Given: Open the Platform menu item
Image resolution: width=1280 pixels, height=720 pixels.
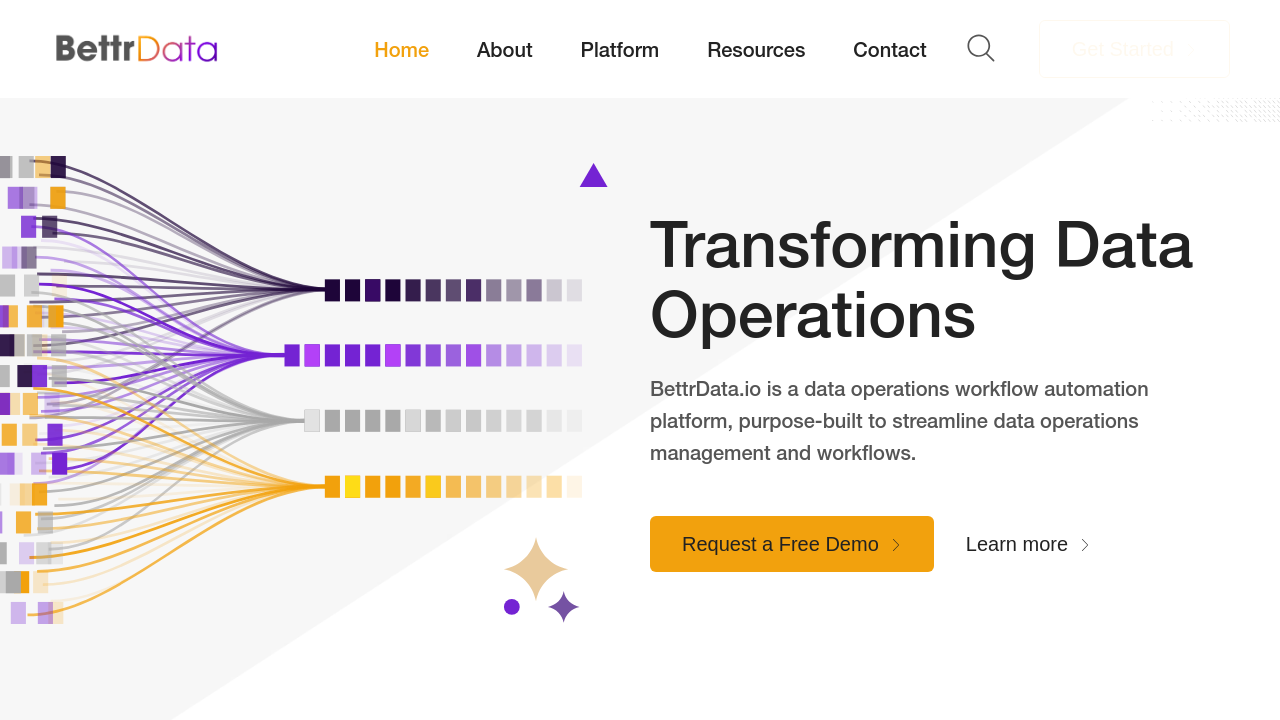Looking at the screenshot, I should point(619,50).
